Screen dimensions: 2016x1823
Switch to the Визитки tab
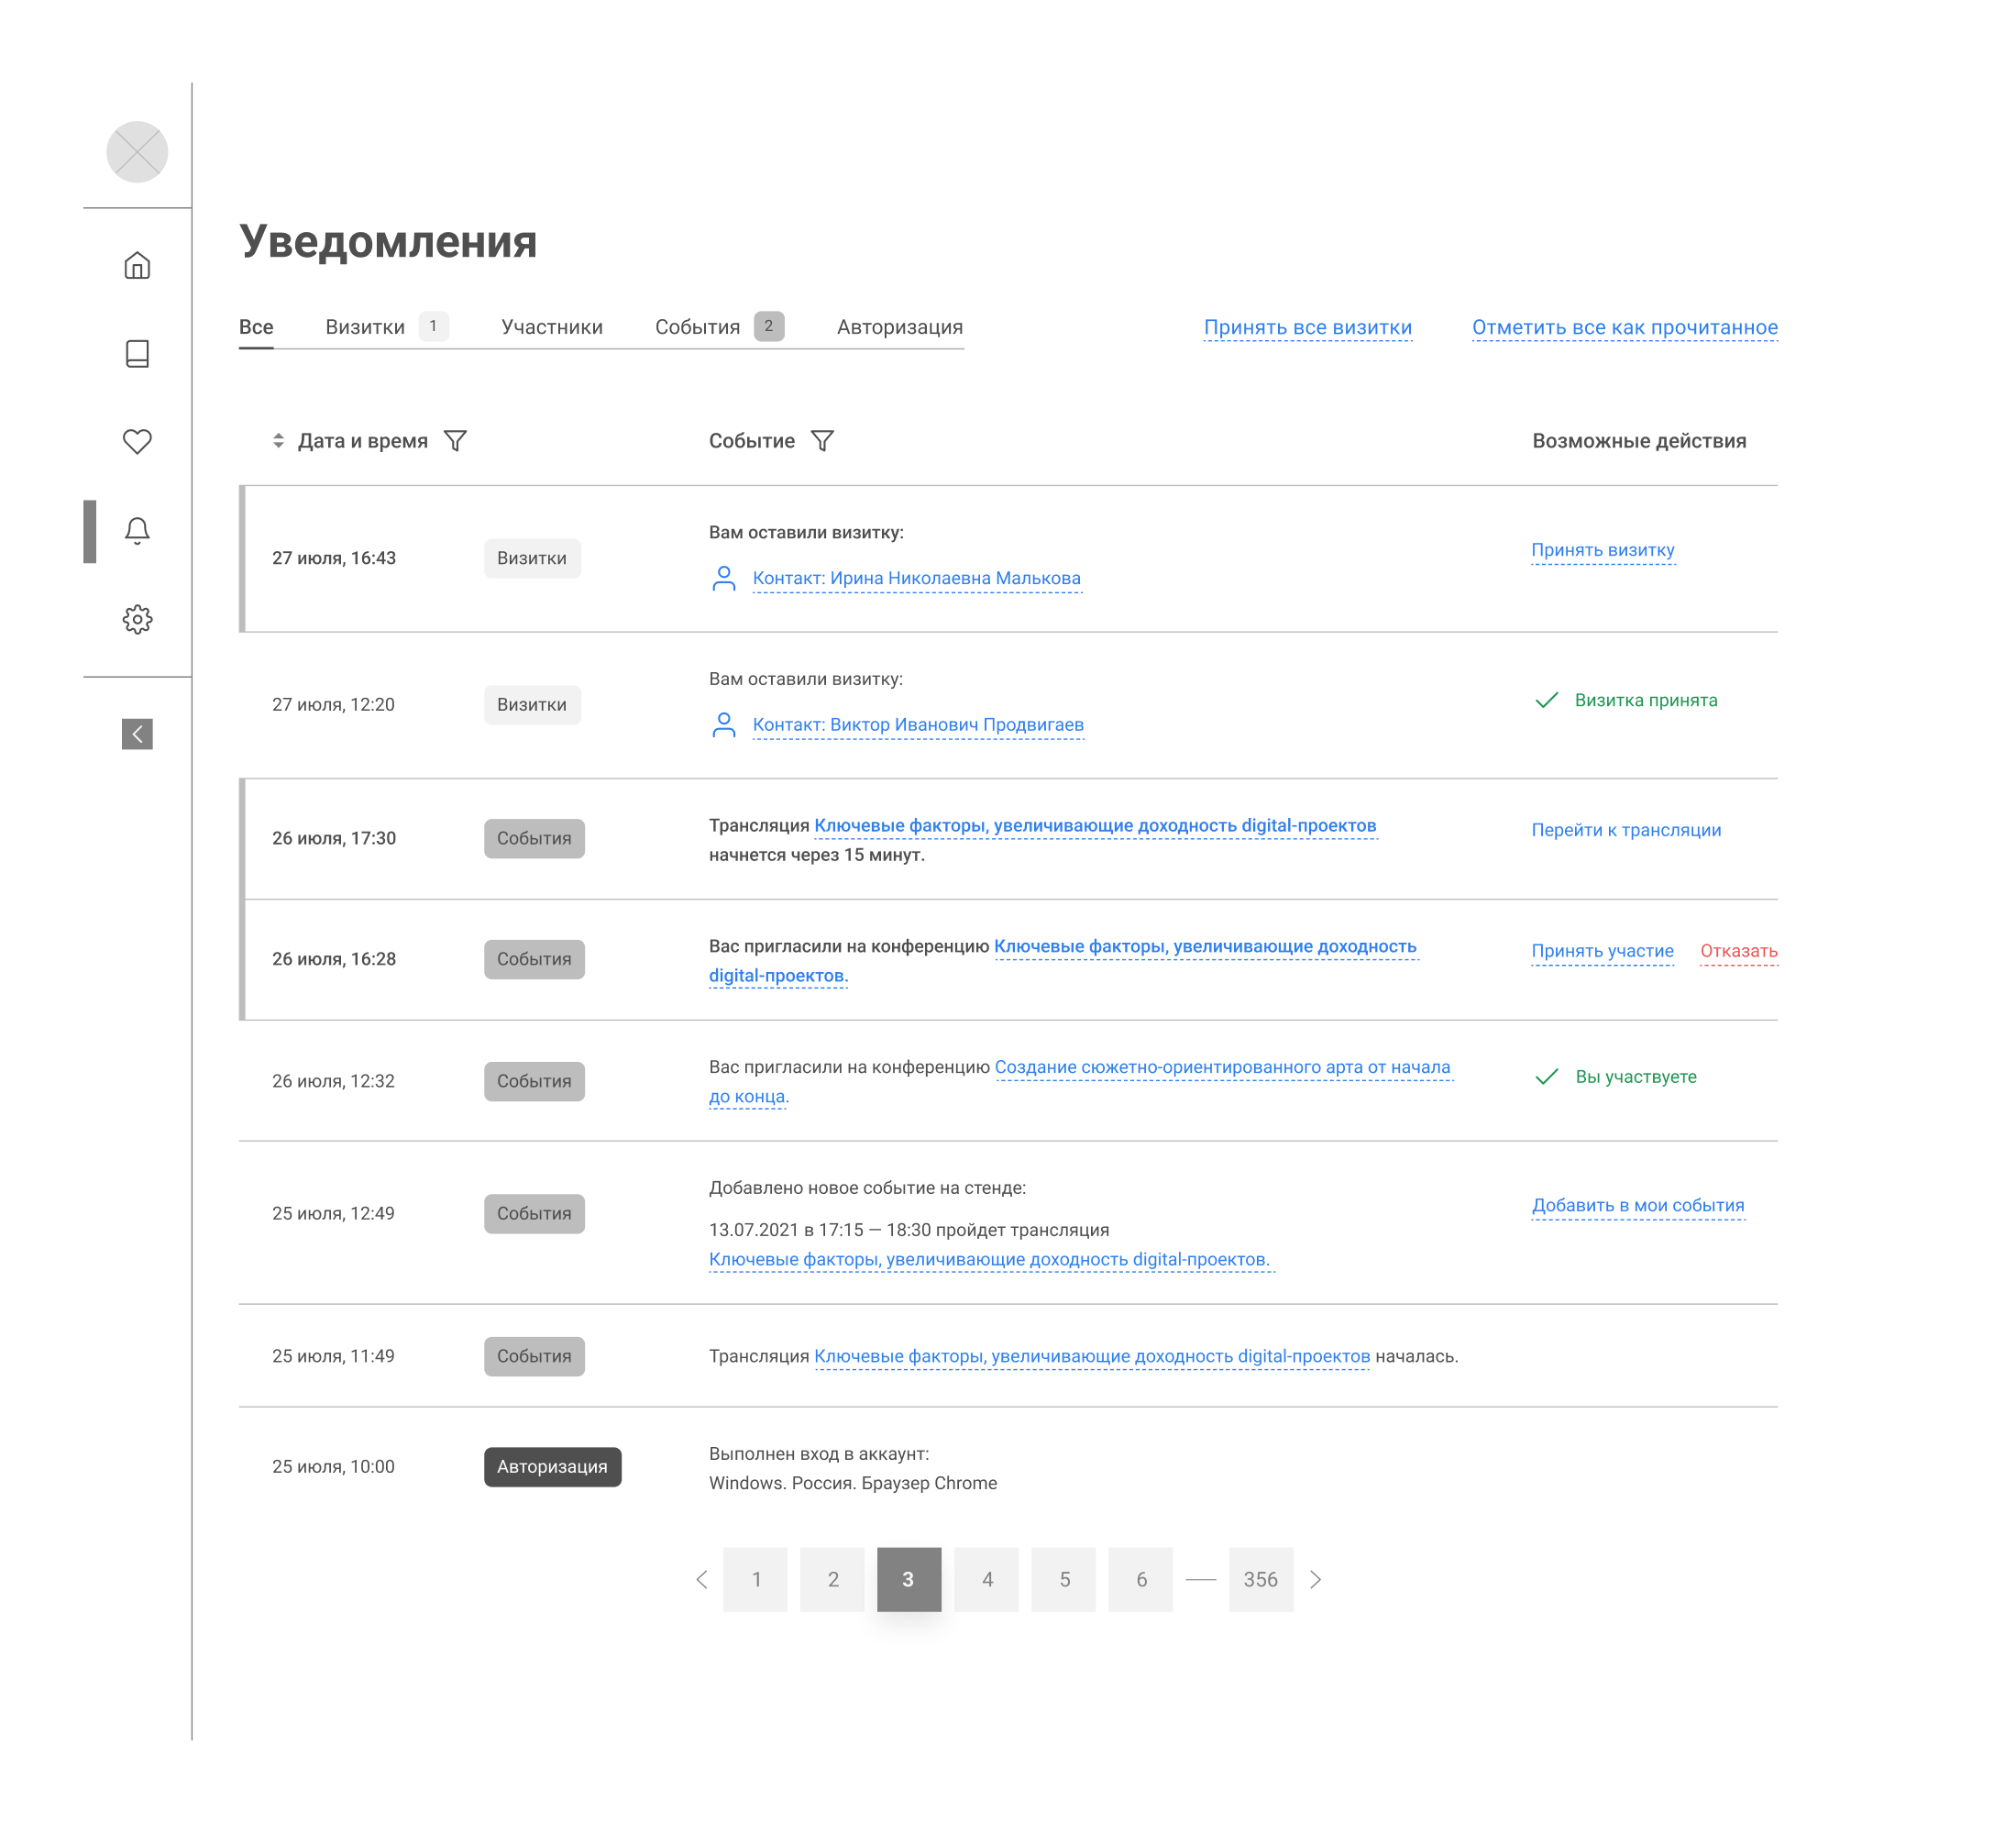click(x=365, y=327)
